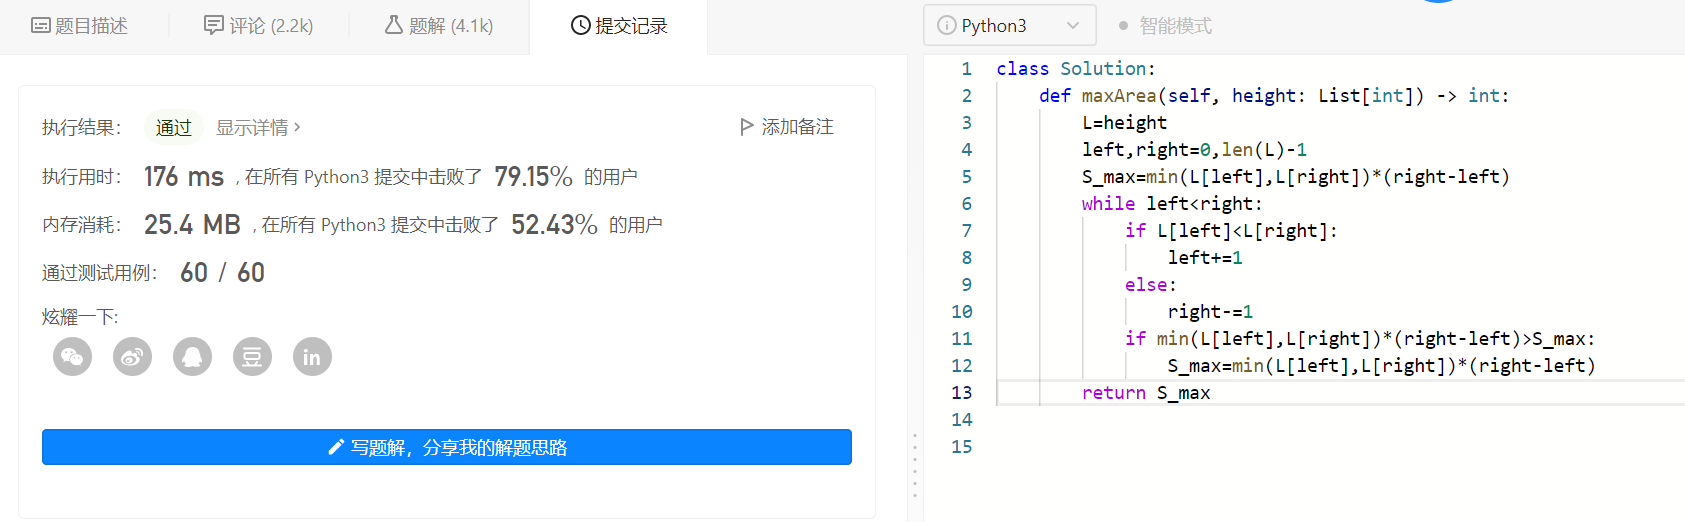Share result via Douban icon
This screenshot has width=1685, height=522.
tap(252, 357)
